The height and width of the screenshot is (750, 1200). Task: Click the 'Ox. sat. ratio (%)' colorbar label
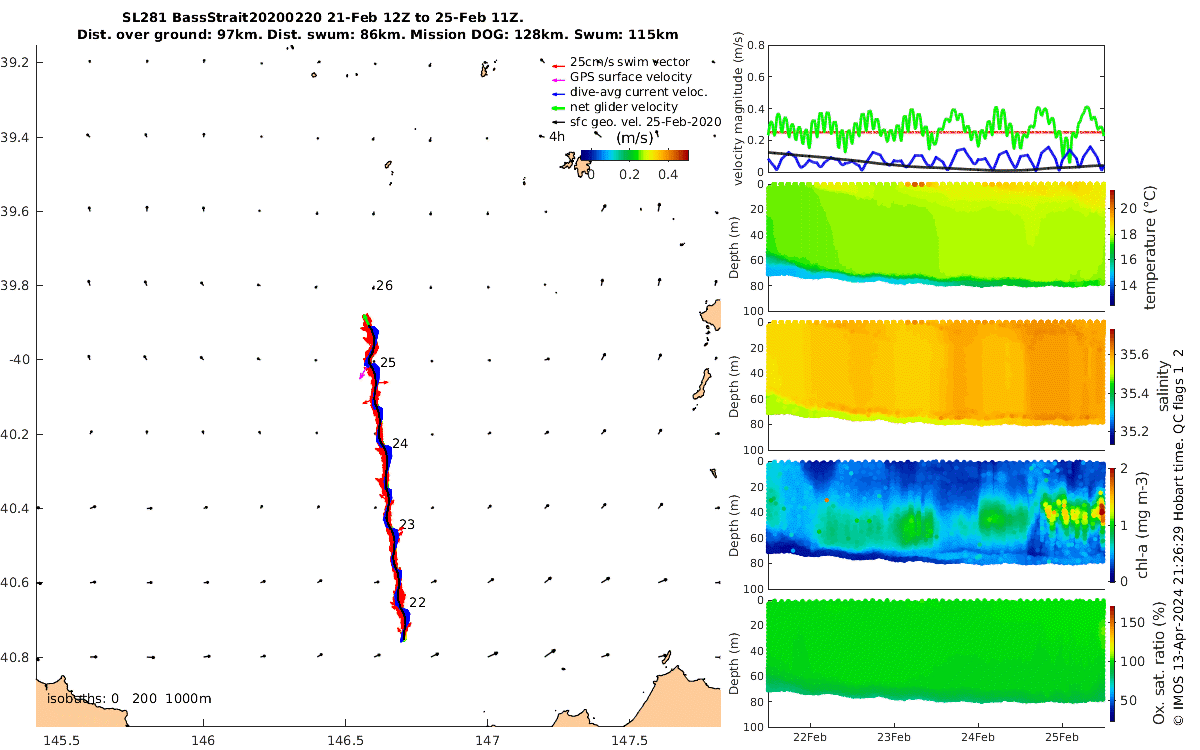(1159, 662)
